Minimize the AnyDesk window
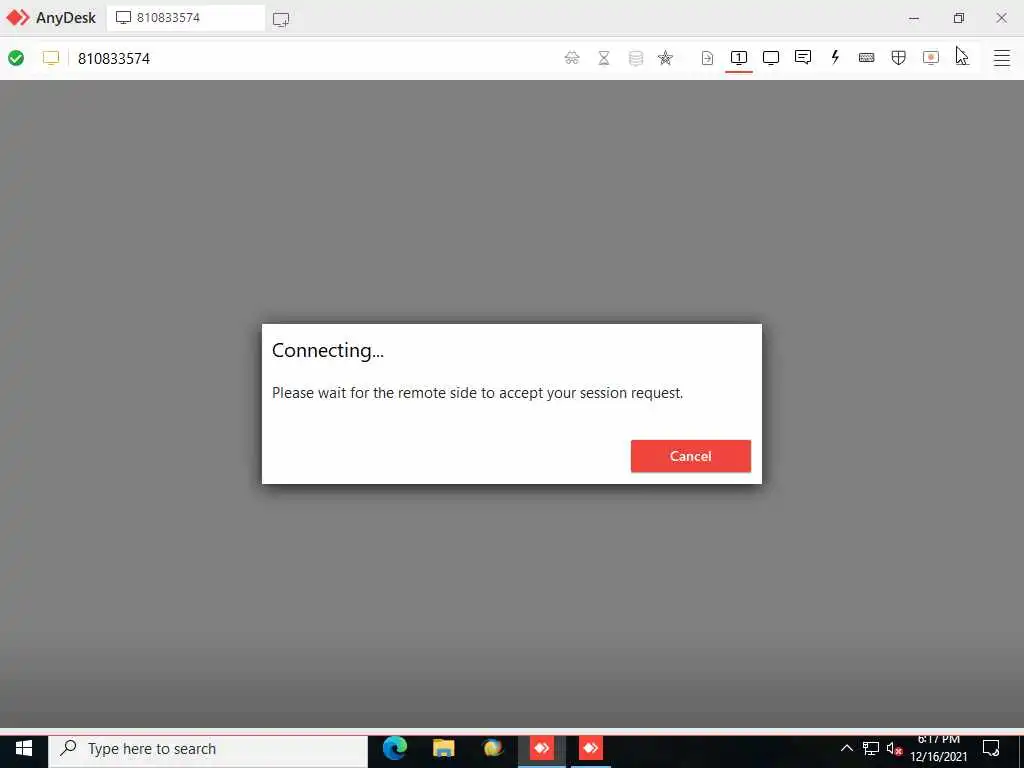This screenshot has height=768, width=1024. click(x=914, y=18)
